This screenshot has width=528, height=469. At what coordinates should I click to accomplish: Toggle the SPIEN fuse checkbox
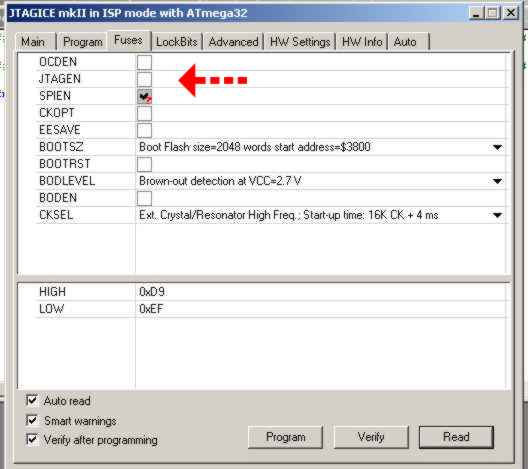[144, 96]
